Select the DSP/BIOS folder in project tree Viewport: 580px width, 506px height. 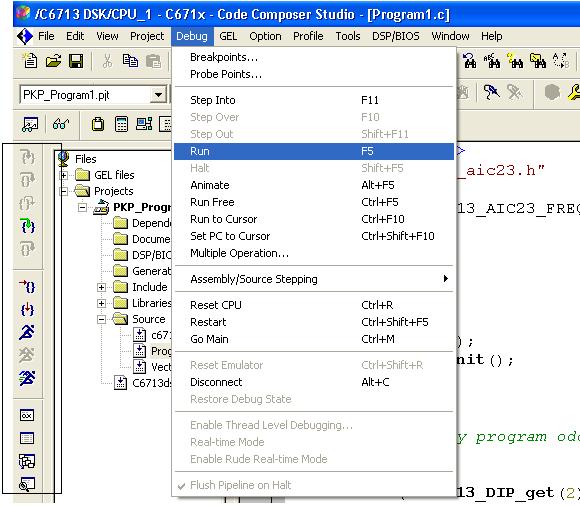click(x=152, y=255)
